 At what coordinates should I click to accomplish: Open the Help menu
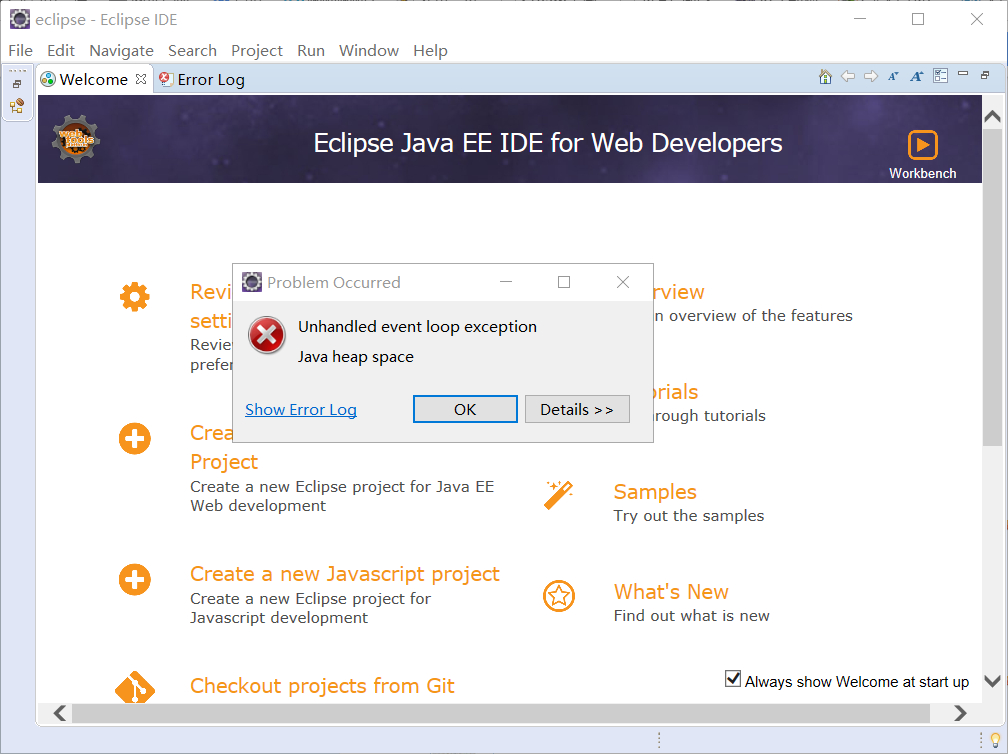430,50
